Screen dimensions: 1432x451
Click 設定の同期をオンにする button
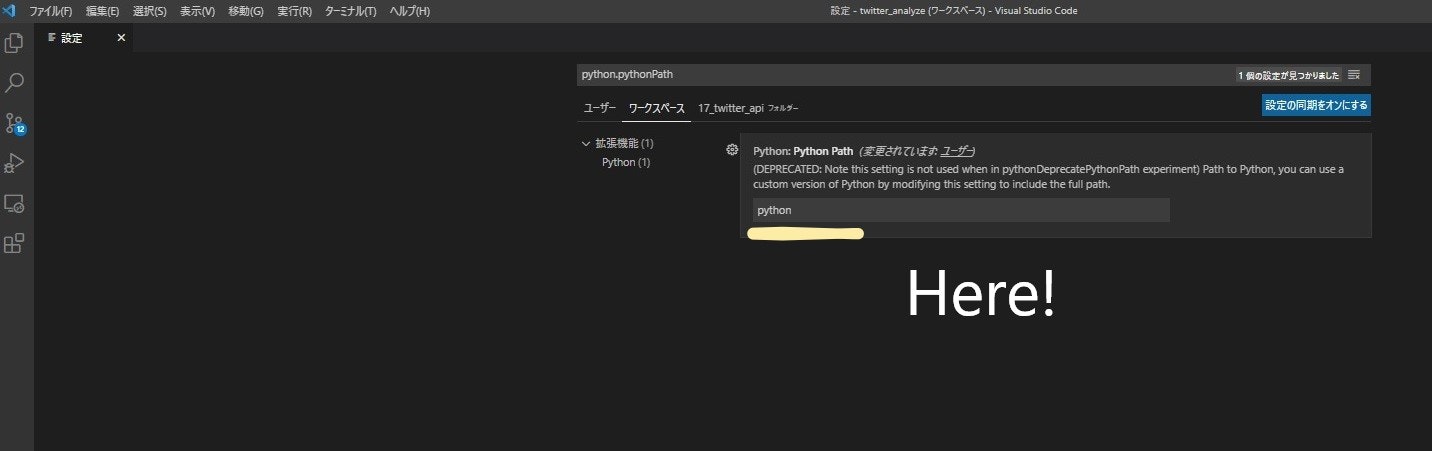[1316, 105]
